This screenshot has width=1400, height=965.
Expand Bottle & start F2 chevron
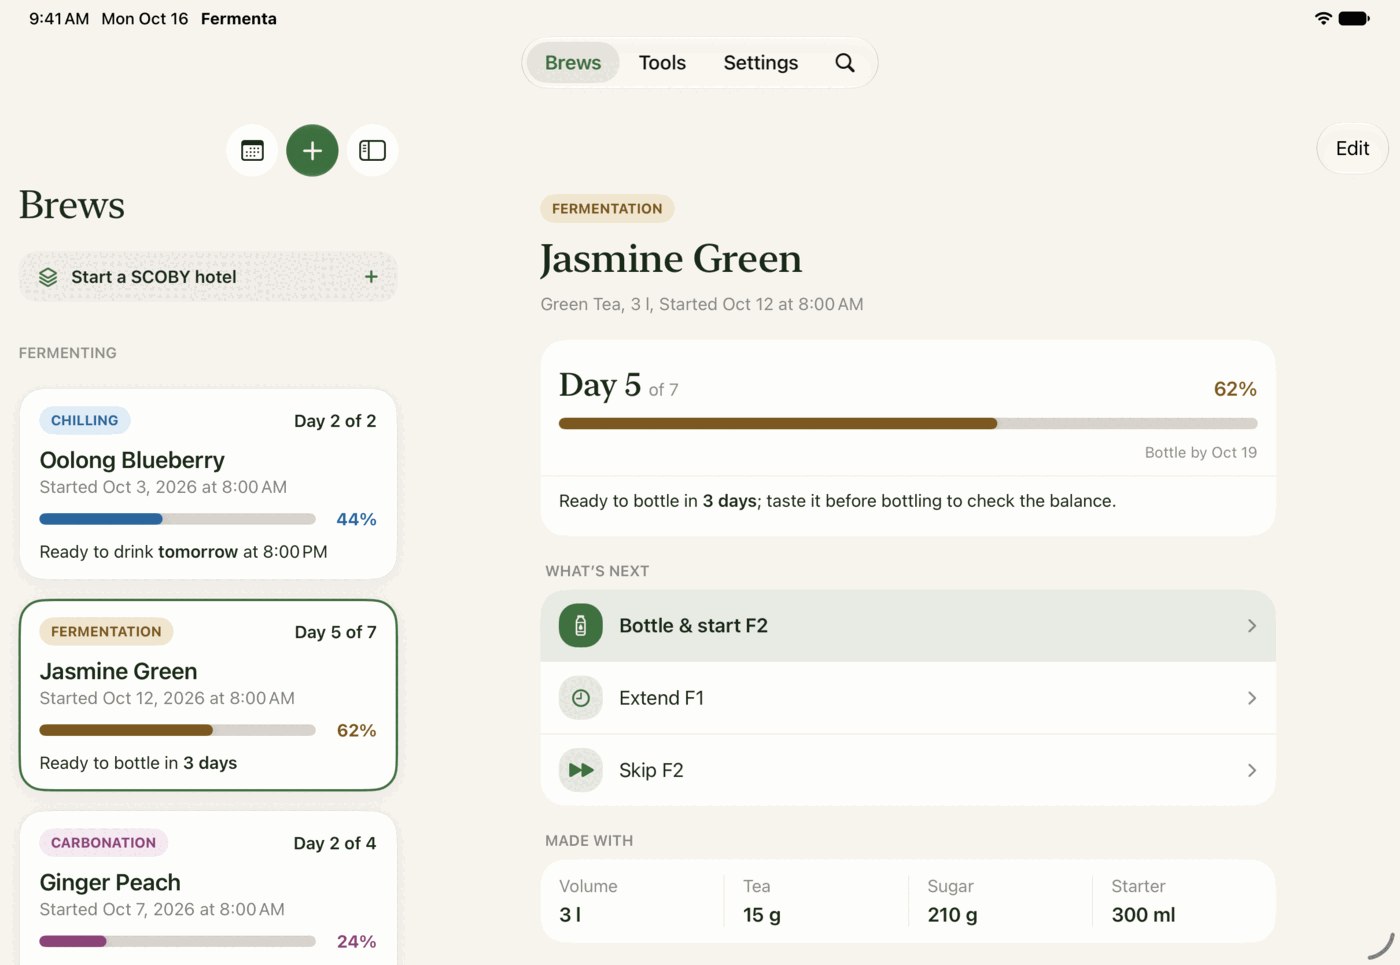1252,626
